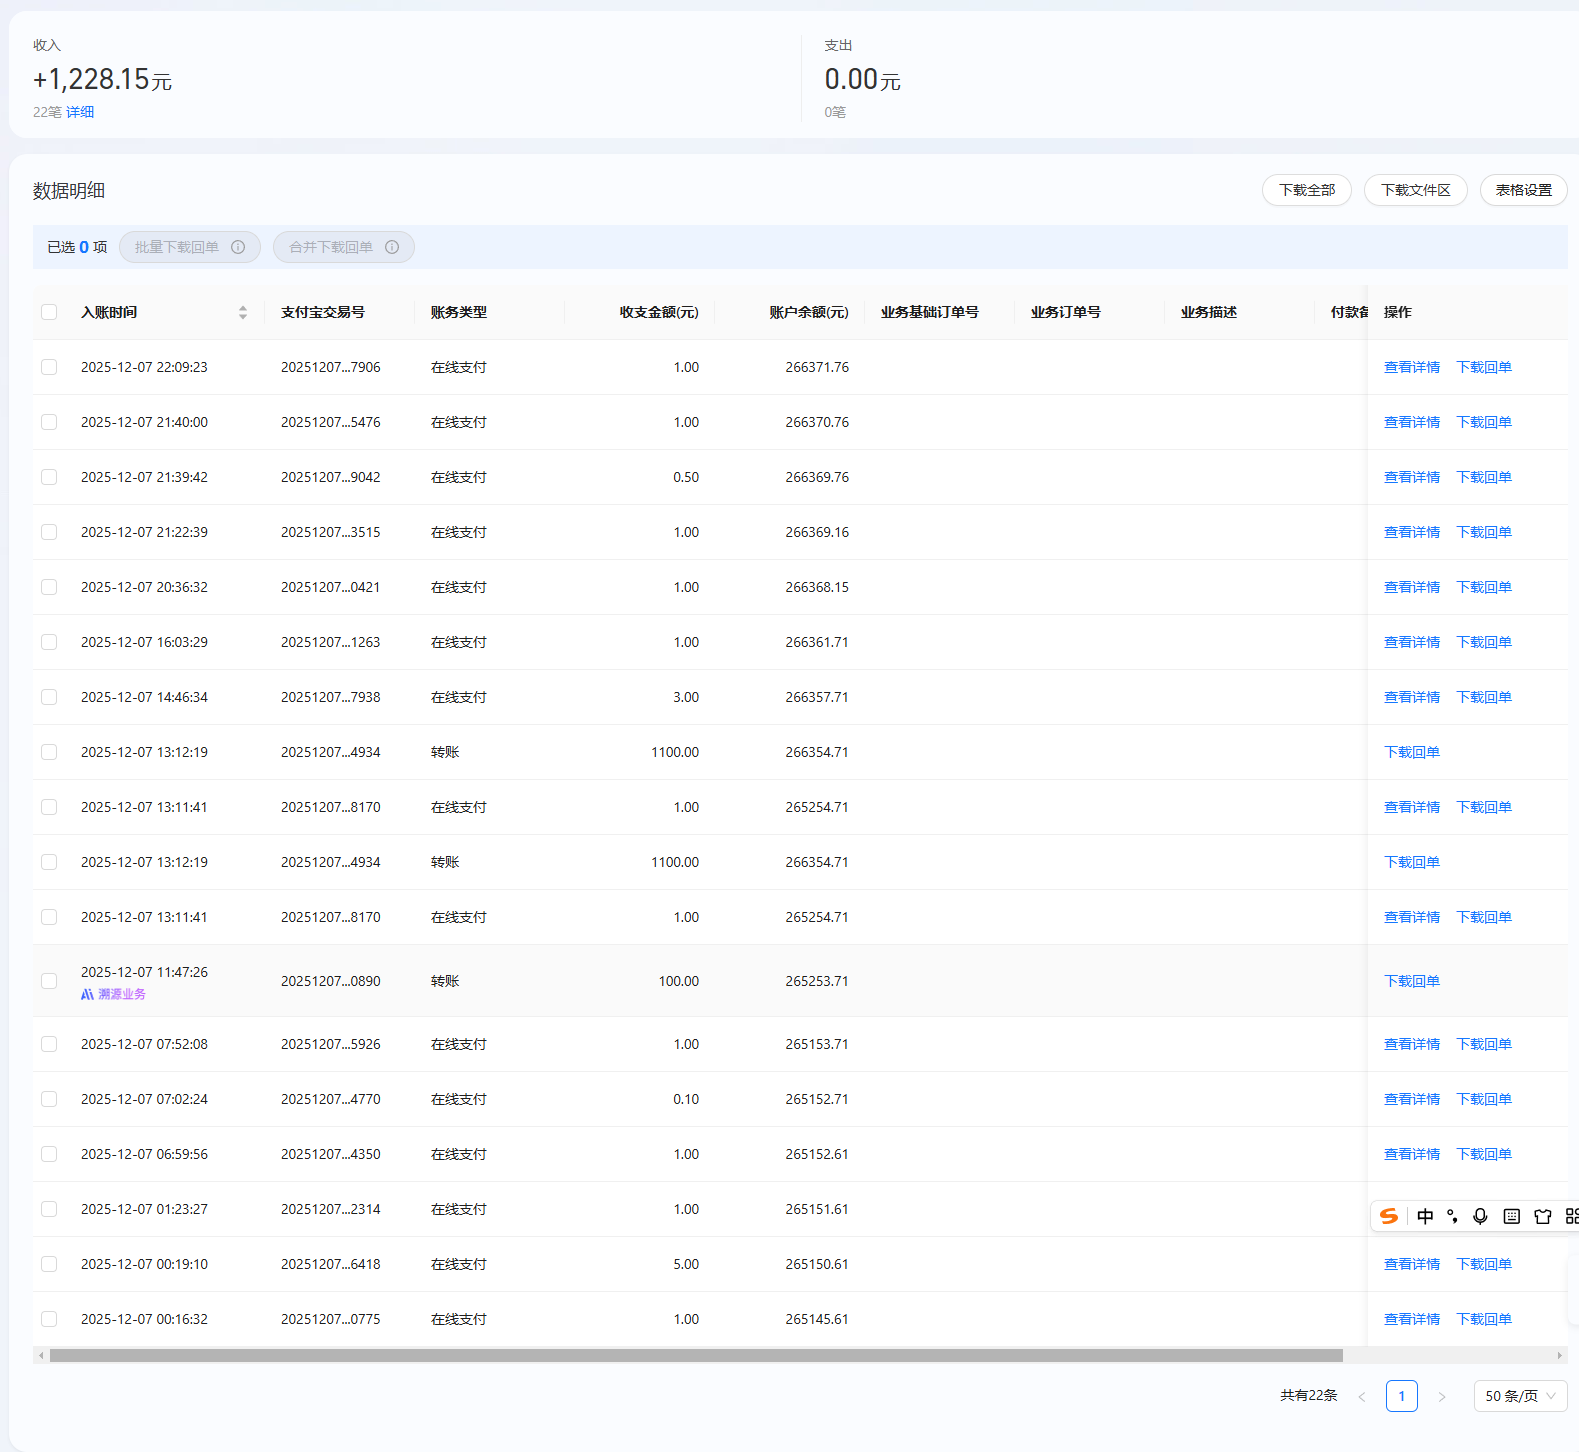1579x1452 pixels.
Task: Check the row dated 2025-12-07 22:09:23
Action: tap(49, 367)
